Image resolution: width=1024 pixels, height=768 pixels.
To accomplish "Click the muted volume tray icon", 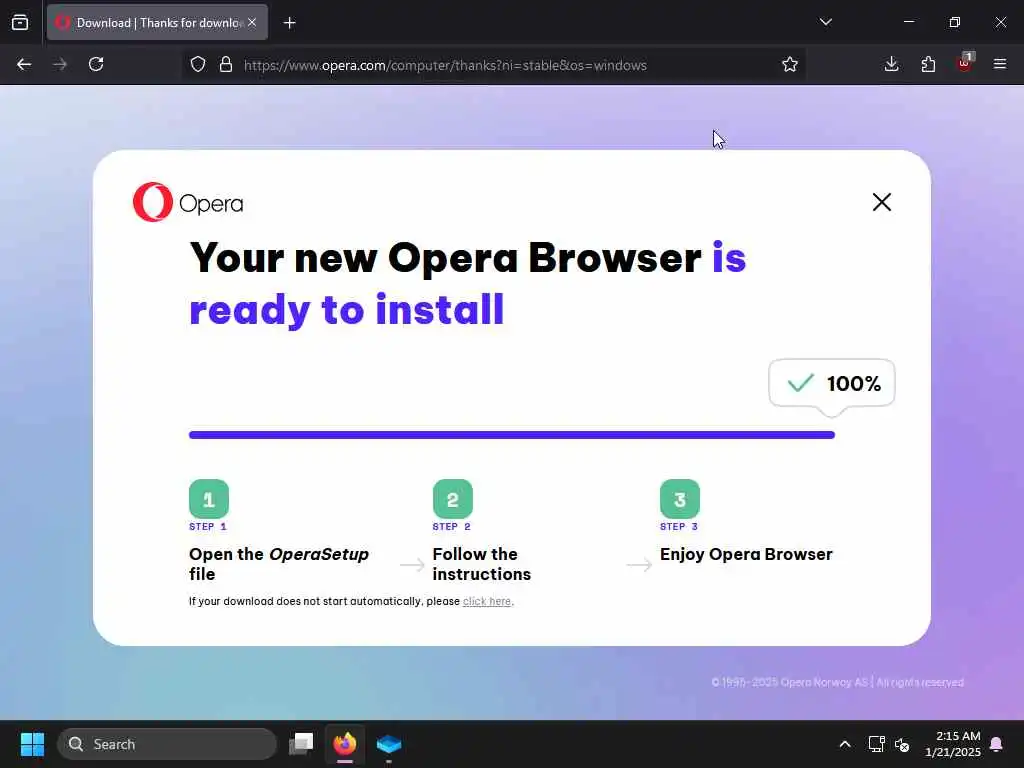I will pos(902,744).
